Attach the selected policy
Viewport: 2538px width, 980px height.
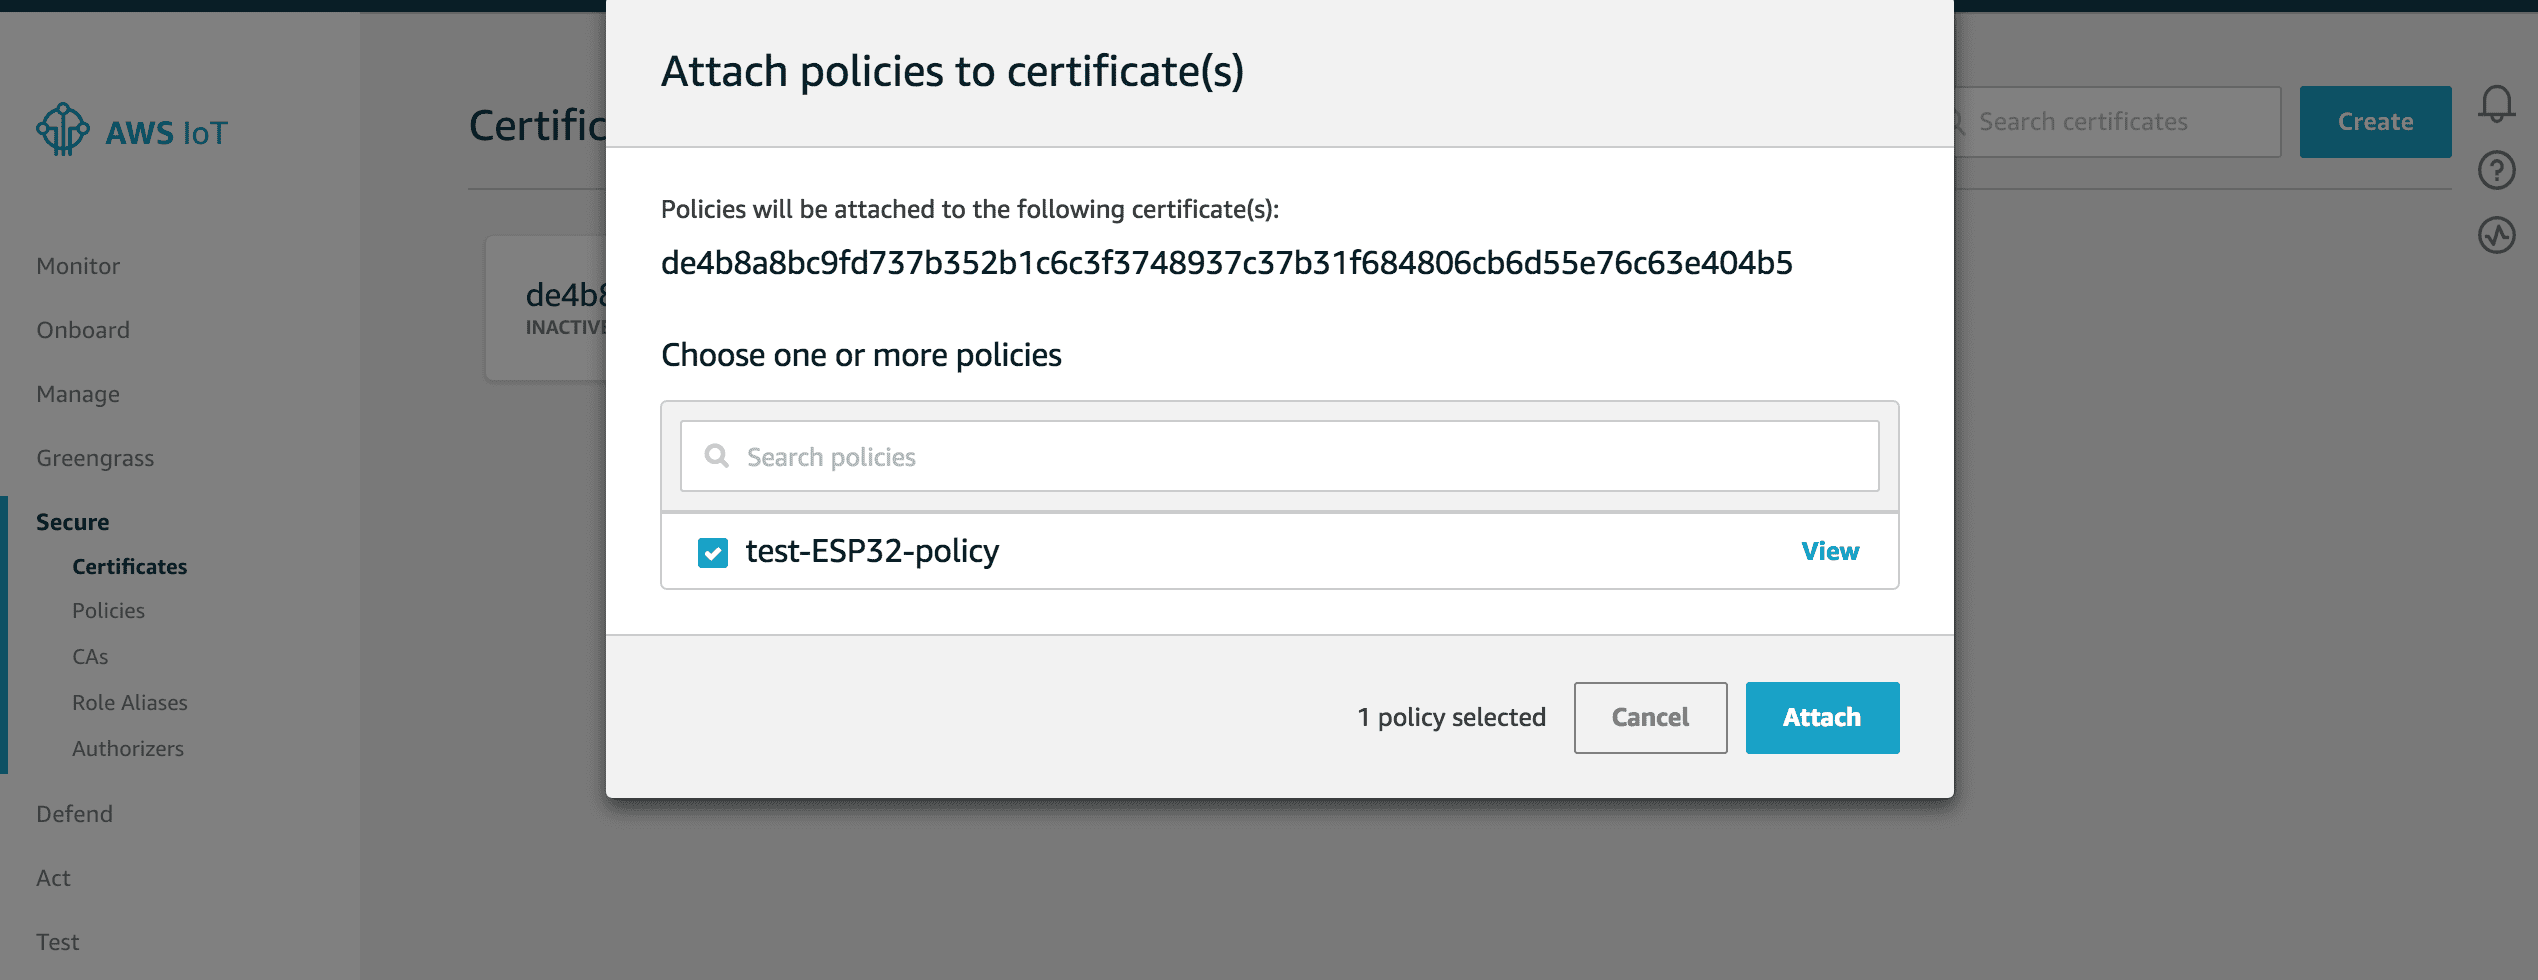tap(1821, 717)
